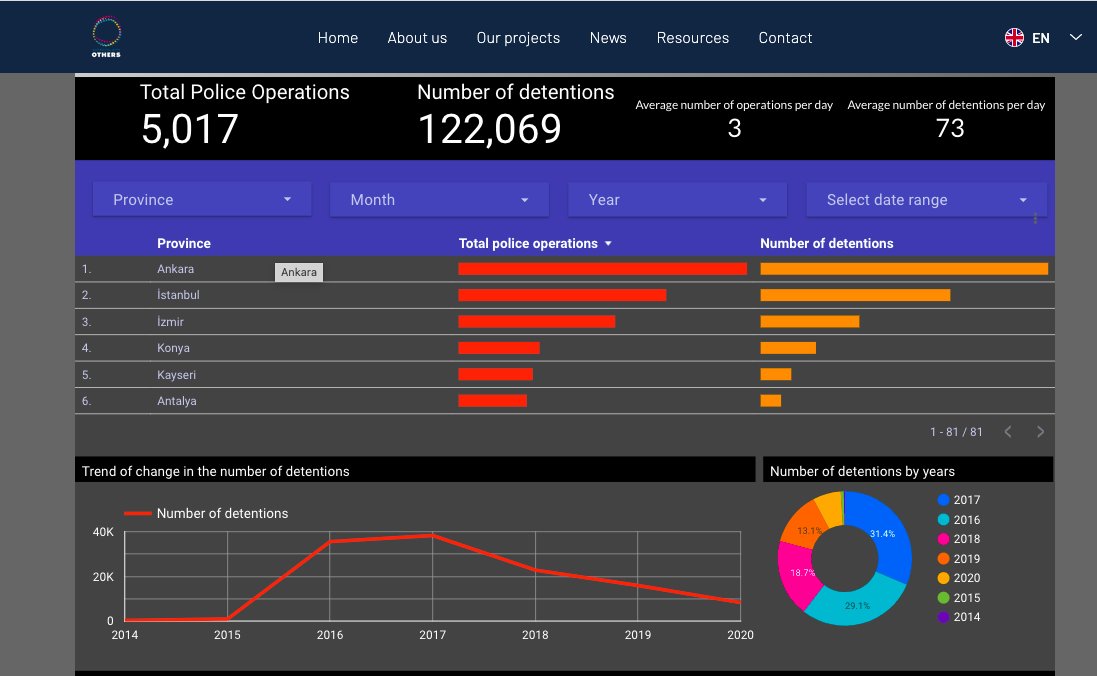This screenshot has width=1097, height=676.
Task: Navigate to News section
Action: tap(608, 38)
